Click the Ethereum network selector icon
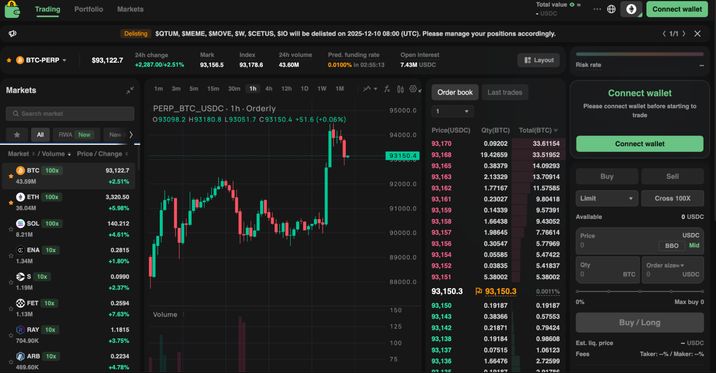The image size is (716, 373). click(631, 9)
